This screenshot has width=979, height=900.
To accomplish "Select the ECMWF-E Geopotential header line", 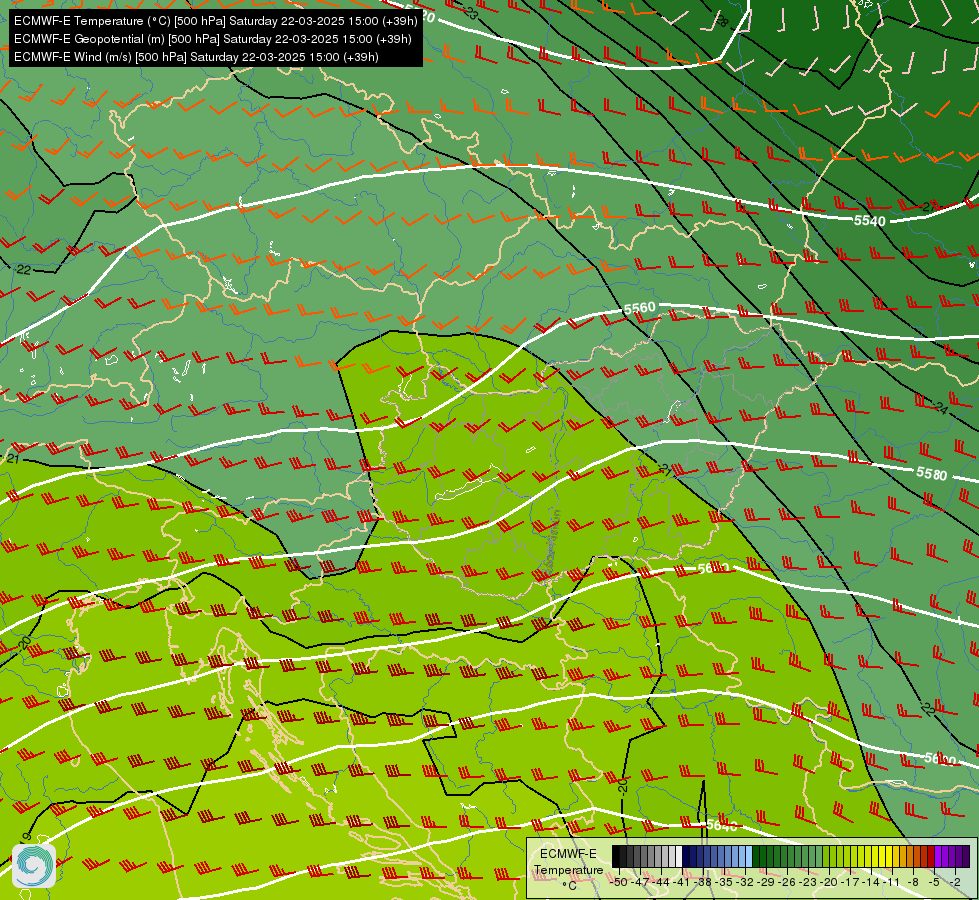I will [x=212, y=39].
